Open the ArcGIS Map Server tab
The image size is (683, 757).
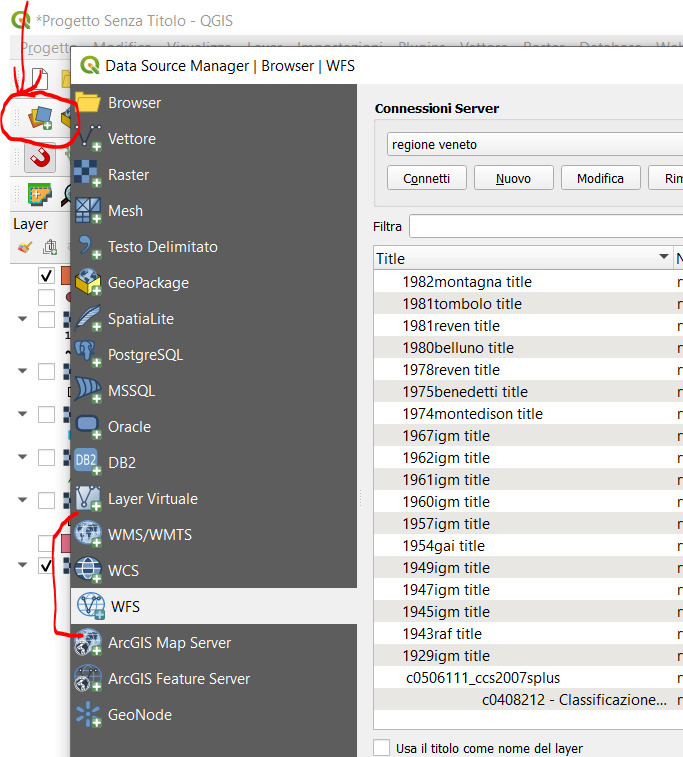tap(214, 643)
